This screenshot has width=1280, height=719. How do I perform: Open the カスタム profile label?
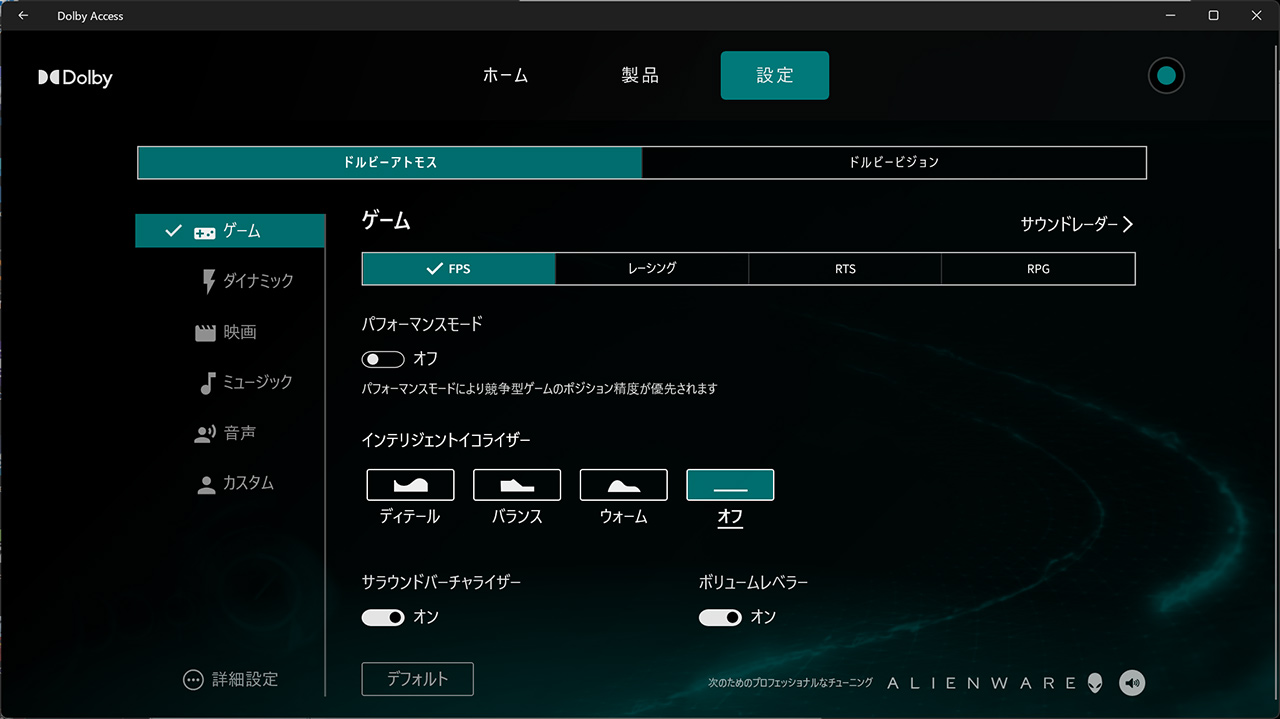pyautogui.click(x=249, y=484)
